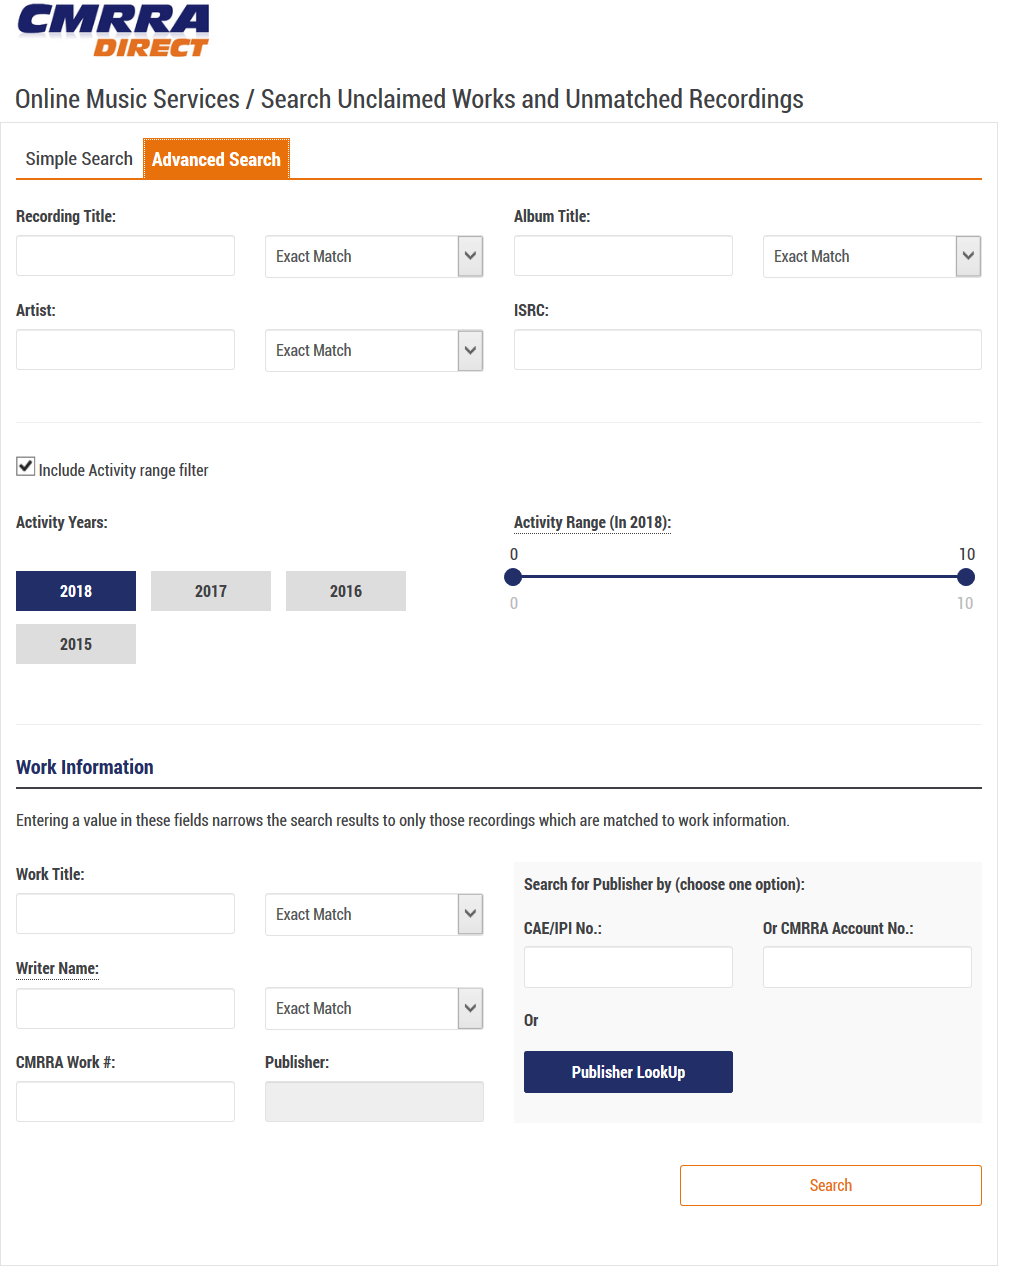Open Album Title match type dropdown
This screenshot has width=1017, height=1279.
click(871, 257)
